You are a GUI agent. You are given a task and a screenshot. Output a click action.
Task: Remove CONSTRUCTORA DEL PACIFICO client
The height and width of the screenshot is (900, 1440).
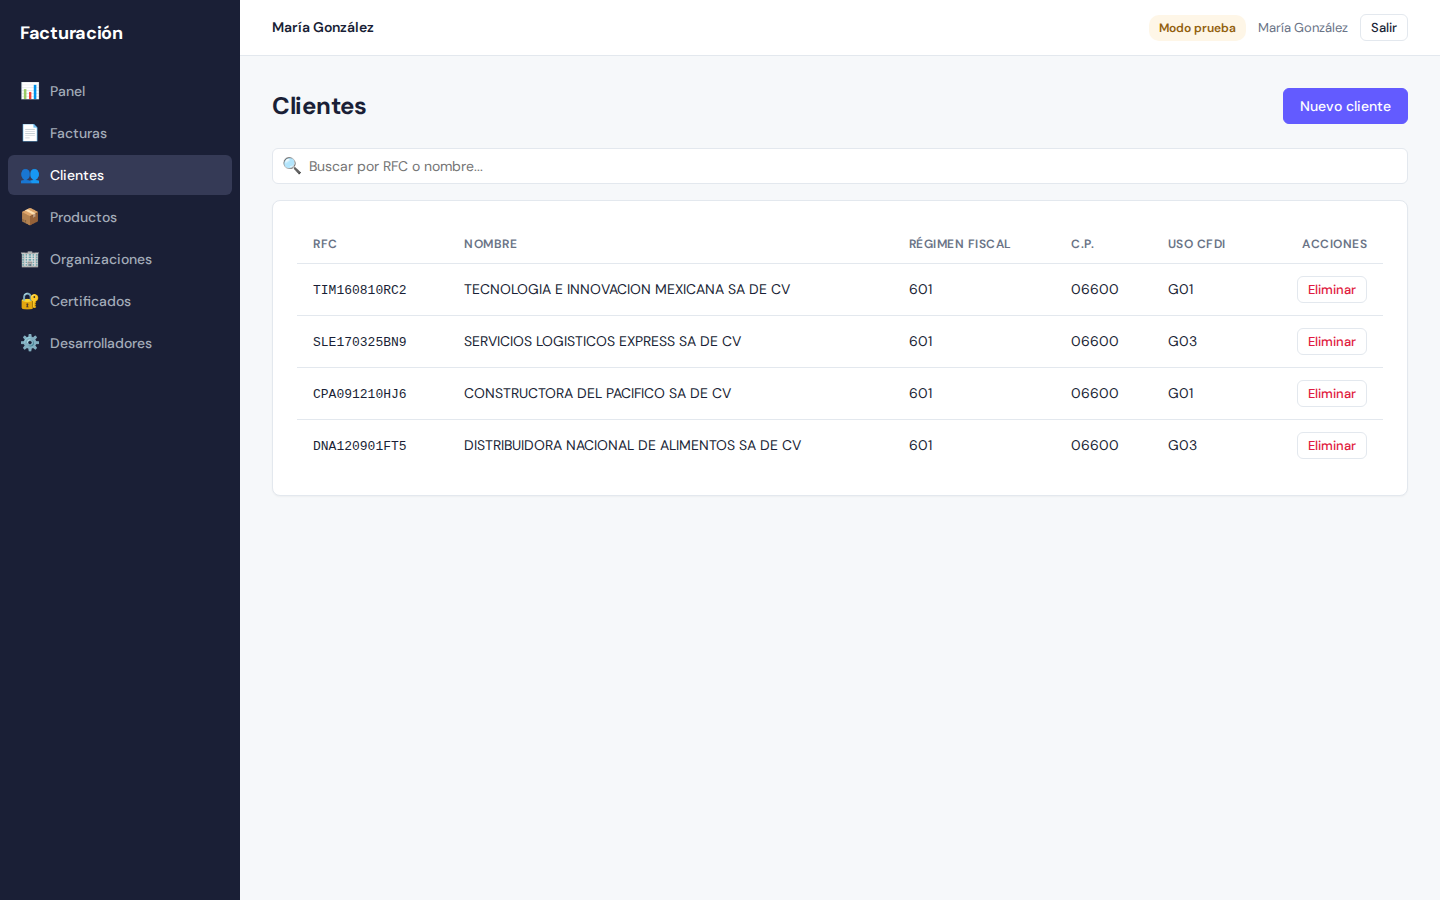tap(1331, 394)
